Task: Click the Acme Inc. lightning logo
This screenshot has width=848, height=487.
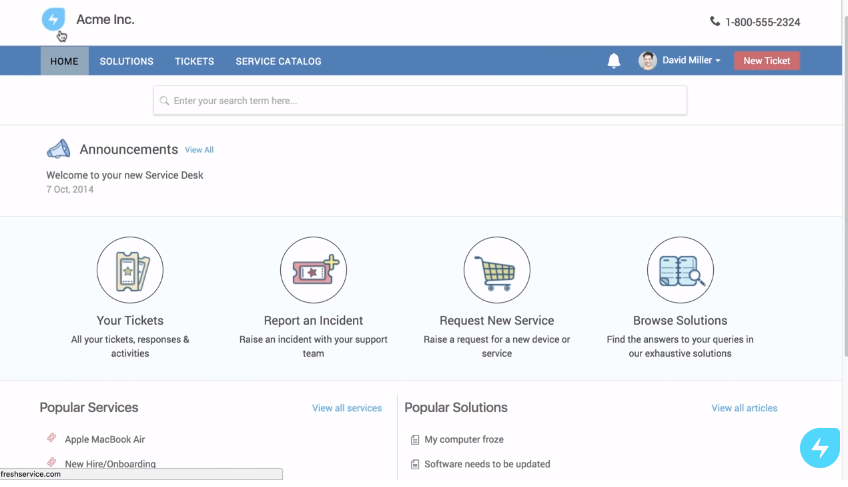Action: point(53,19)
